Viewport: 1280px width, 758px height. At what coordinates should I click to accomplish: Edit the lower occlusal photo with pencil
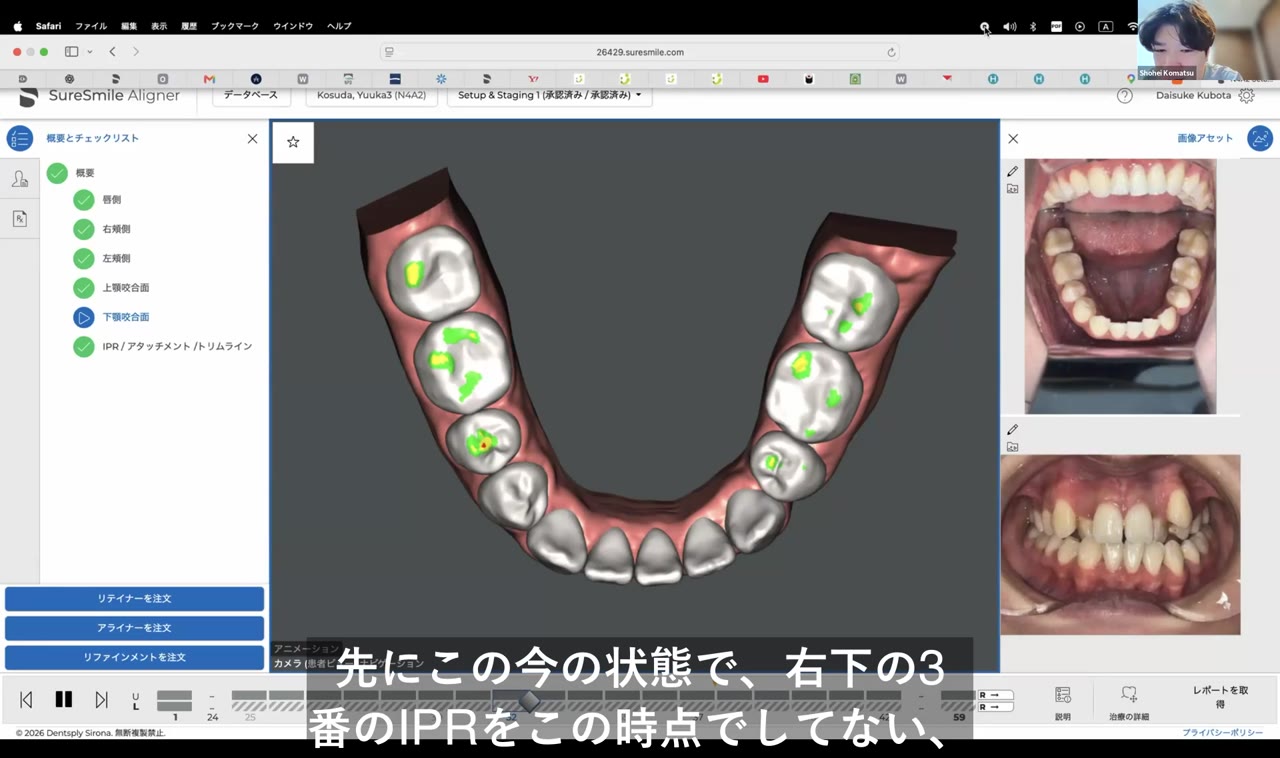click(x=1012, y=172)
